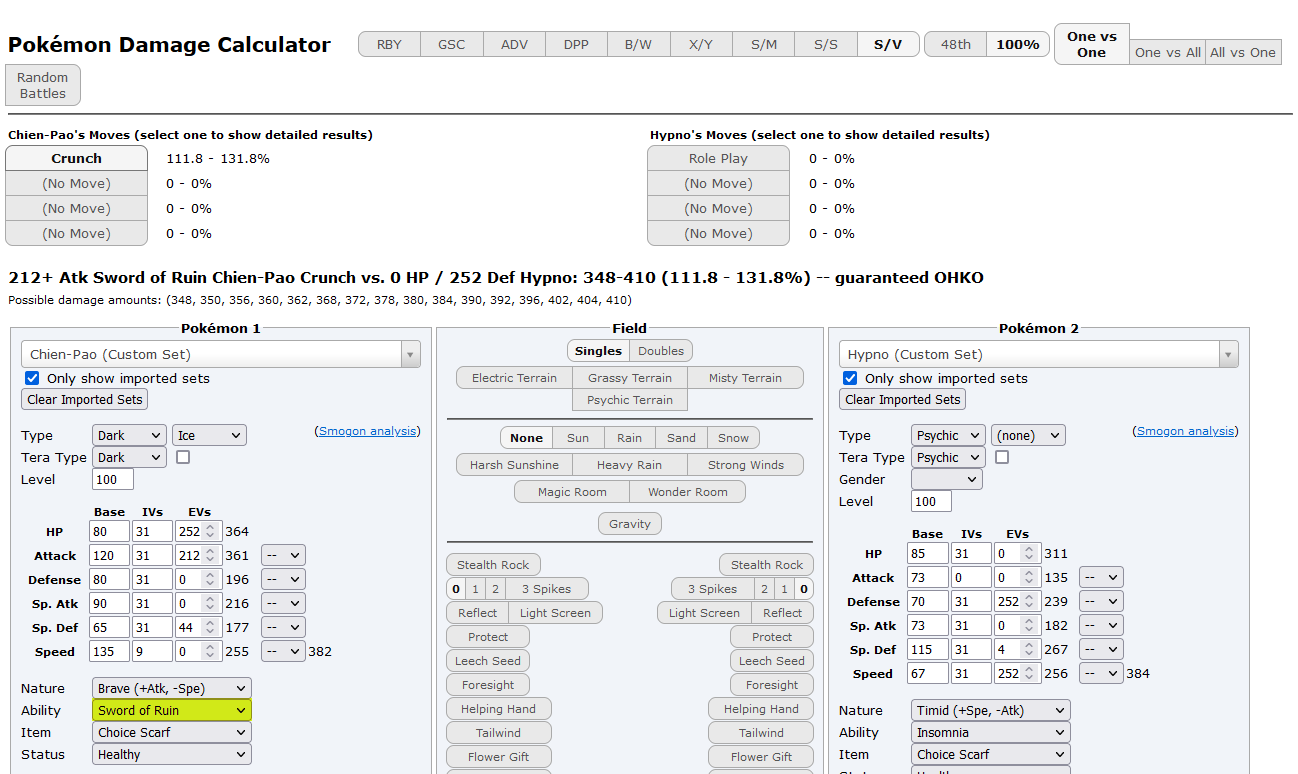Select the Singles battle format
The width and height of the screenshot is (1298, 774).
[x=598, y=351]
